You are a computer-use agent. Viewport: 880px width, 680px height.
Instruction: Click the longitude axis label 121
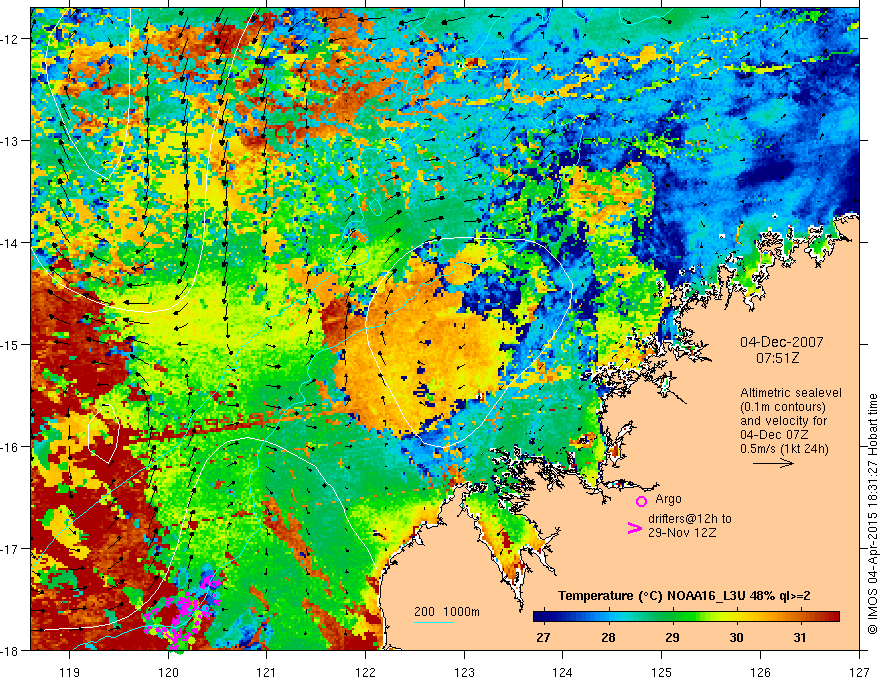pyautogui.click(x=267, y=672)
